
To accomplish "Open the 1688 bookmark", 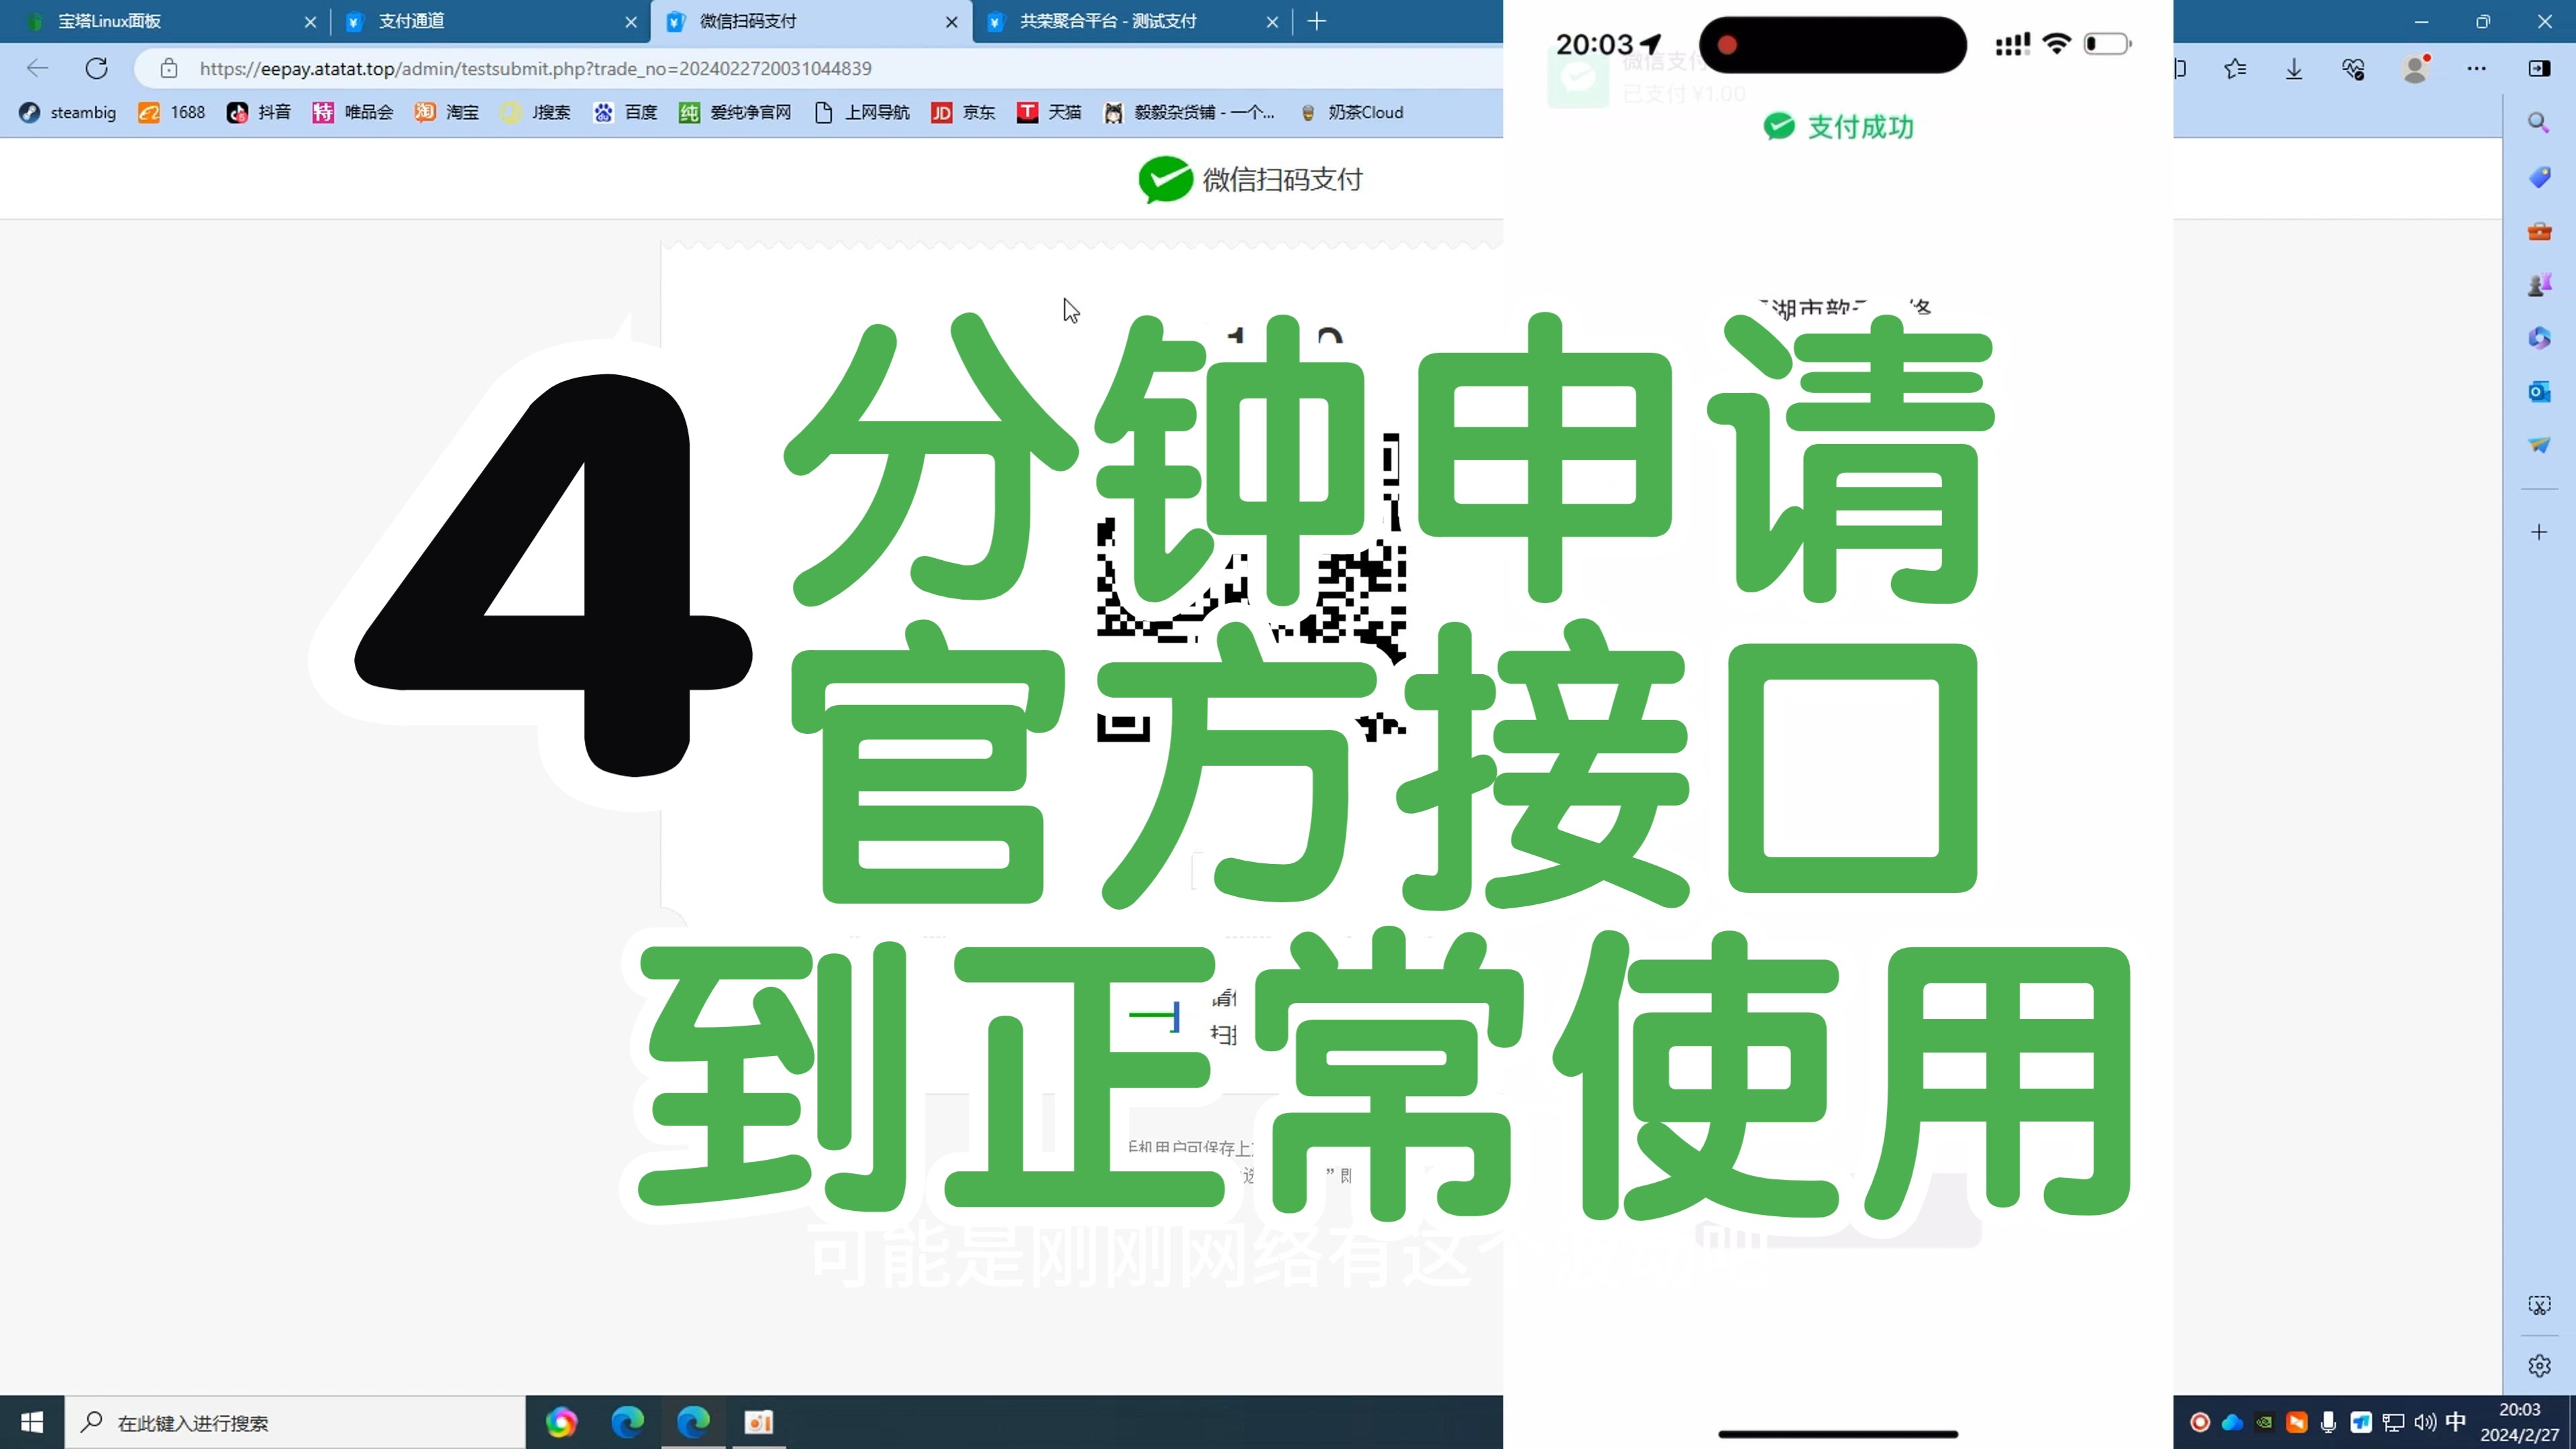I will coord(172,112).
